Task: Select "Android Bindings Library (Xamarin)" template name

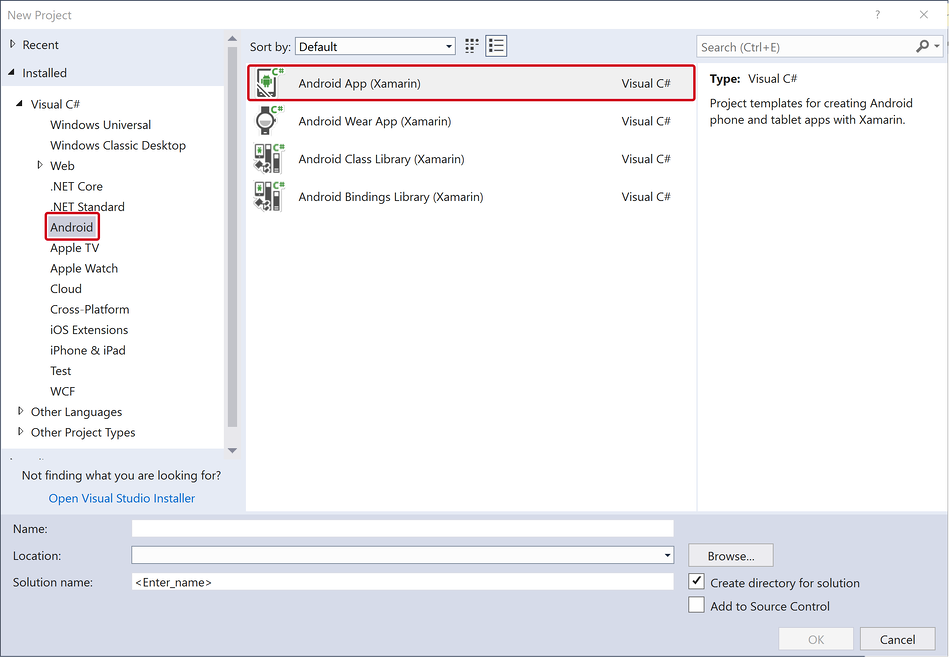Action: tap(391, 196)
